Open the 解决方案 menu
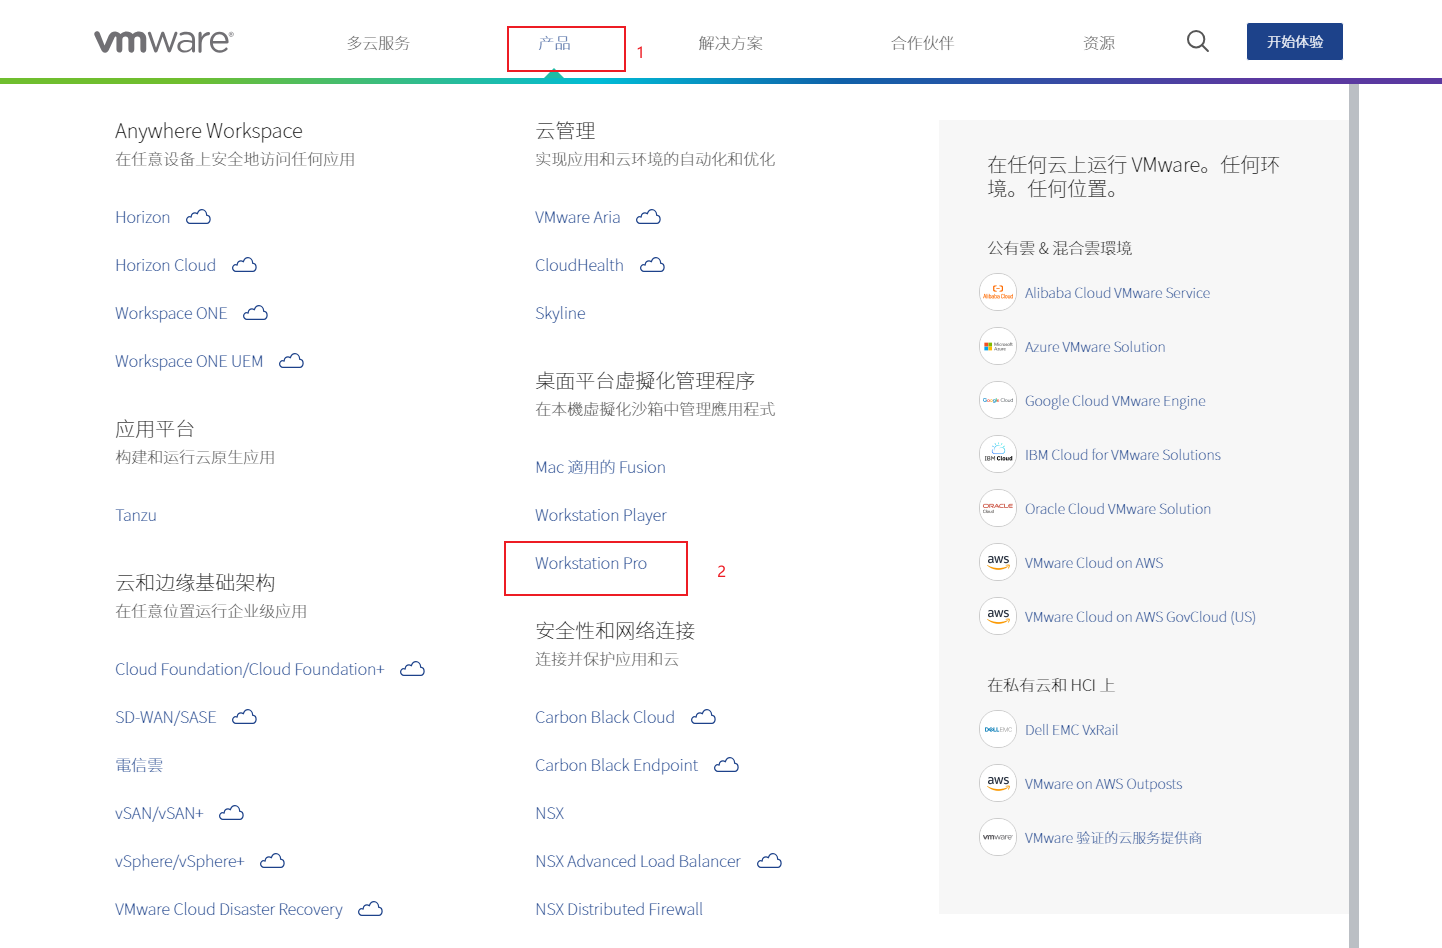The image size is (1442, 948). [x=731, y=43]
